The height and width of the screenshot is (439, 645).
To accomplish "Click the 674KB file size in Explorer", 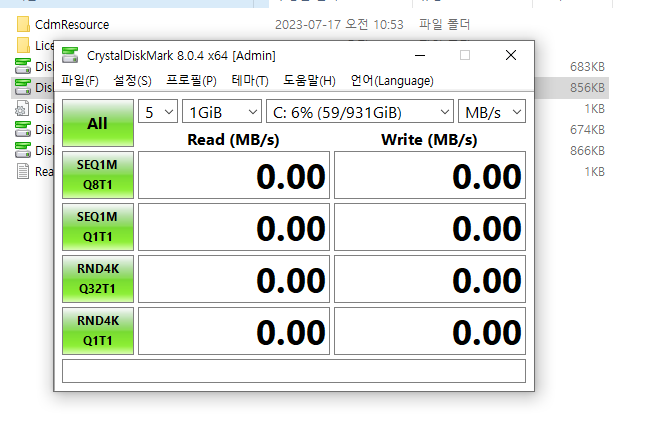I will point(587,130).
